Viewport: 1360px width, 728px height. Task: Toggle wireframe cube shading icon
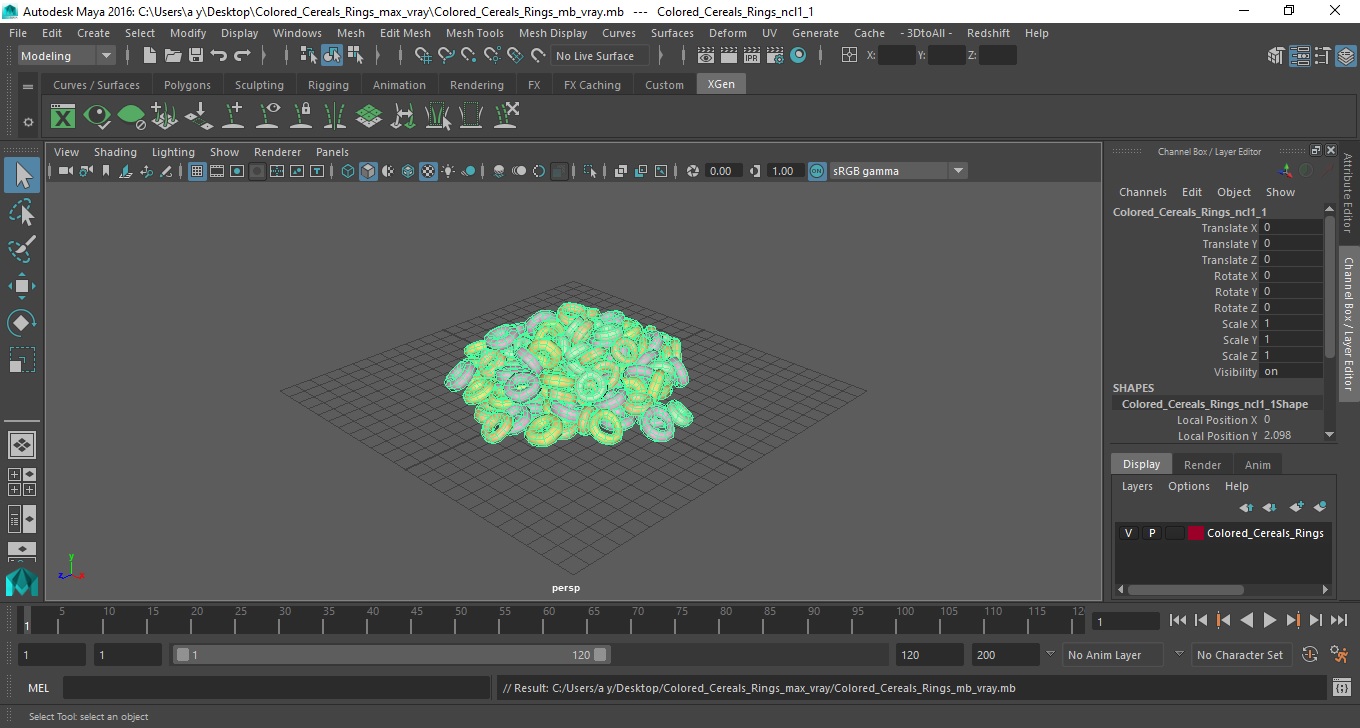click(348, 171)
